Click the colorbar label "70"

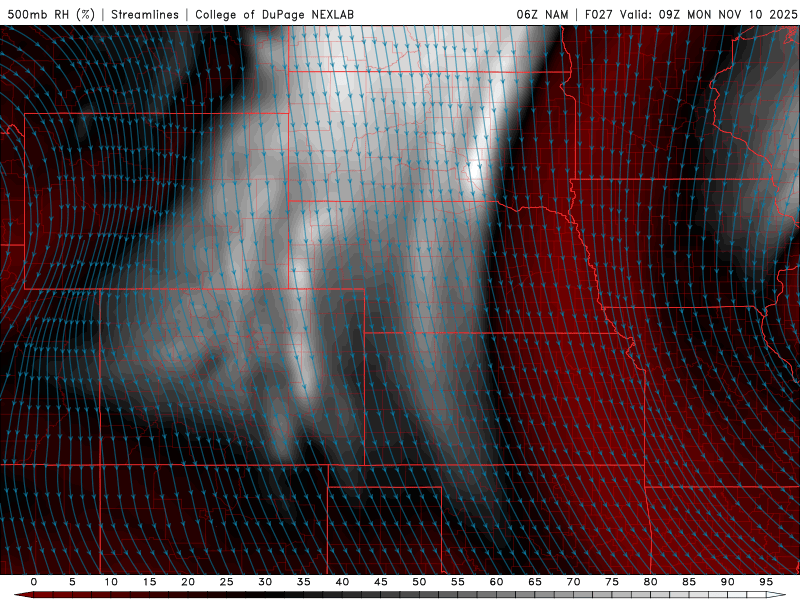[x=573, y=582]
